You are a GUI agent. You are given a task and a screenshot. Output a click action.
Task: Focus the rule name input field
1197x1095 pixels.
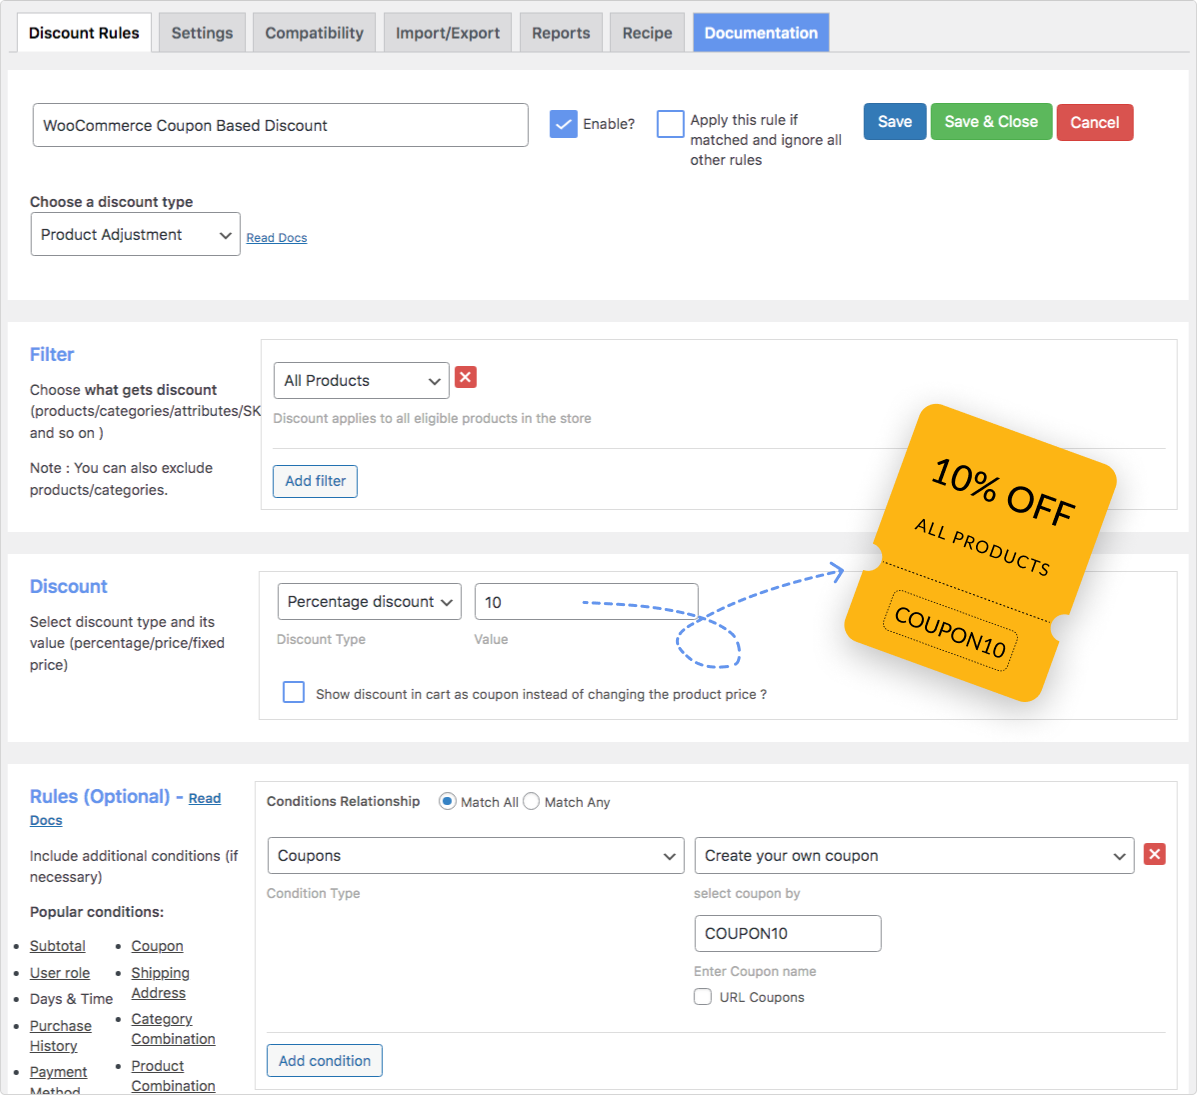click(280, 125)
